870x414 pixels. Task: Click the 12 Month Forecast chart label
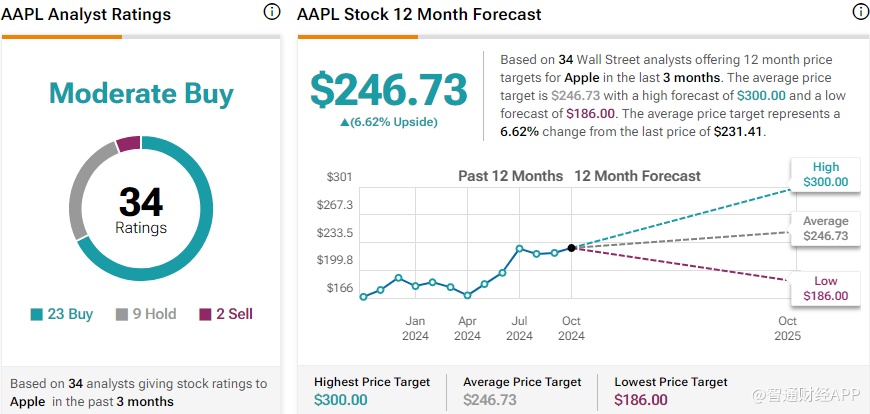(637, 176)
